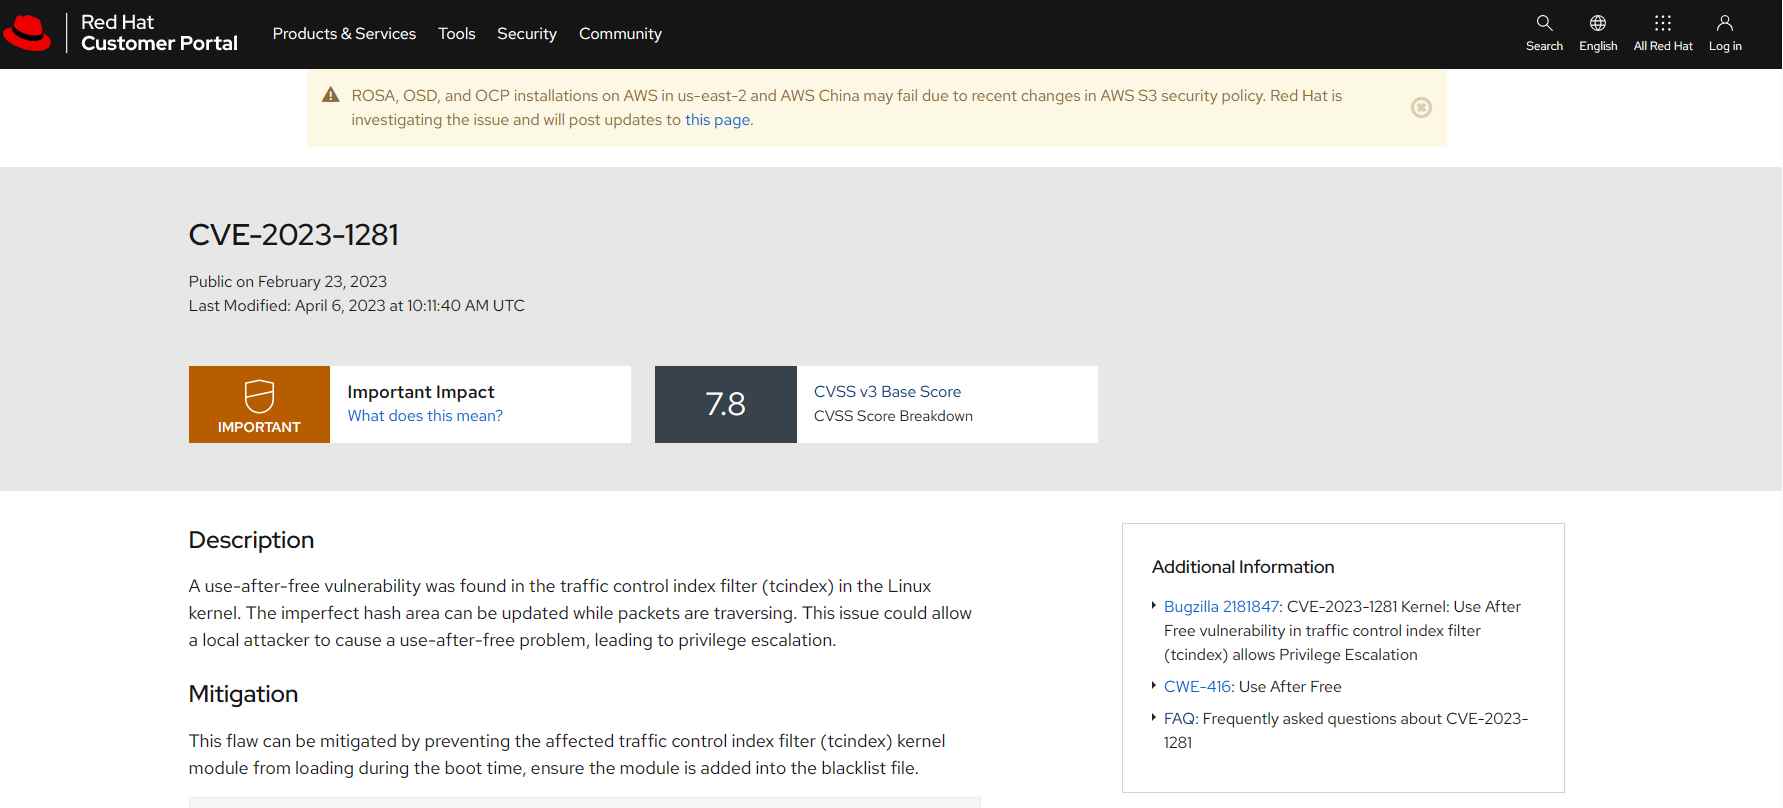Click CVSS Score Breakdown text
The image size is (1783, 808).
pos(893,416)
